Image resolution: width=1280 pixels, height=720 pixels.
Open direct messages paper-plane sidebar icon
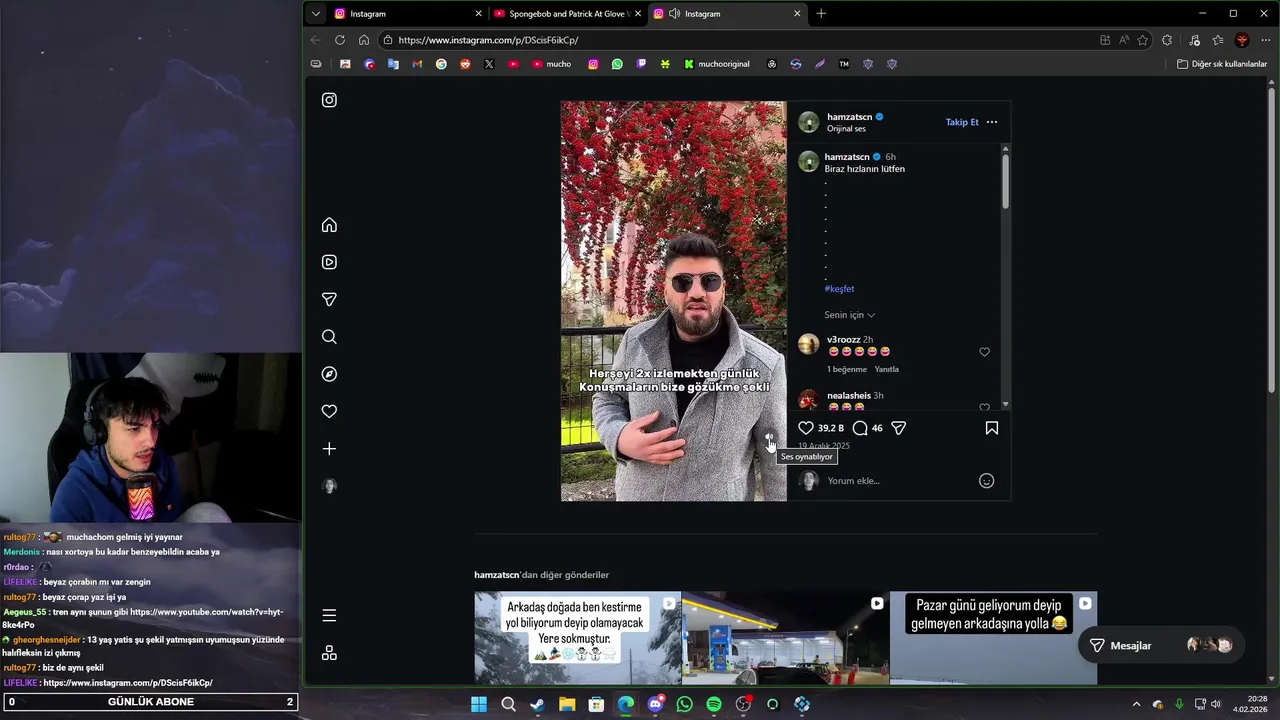[329, 299]
